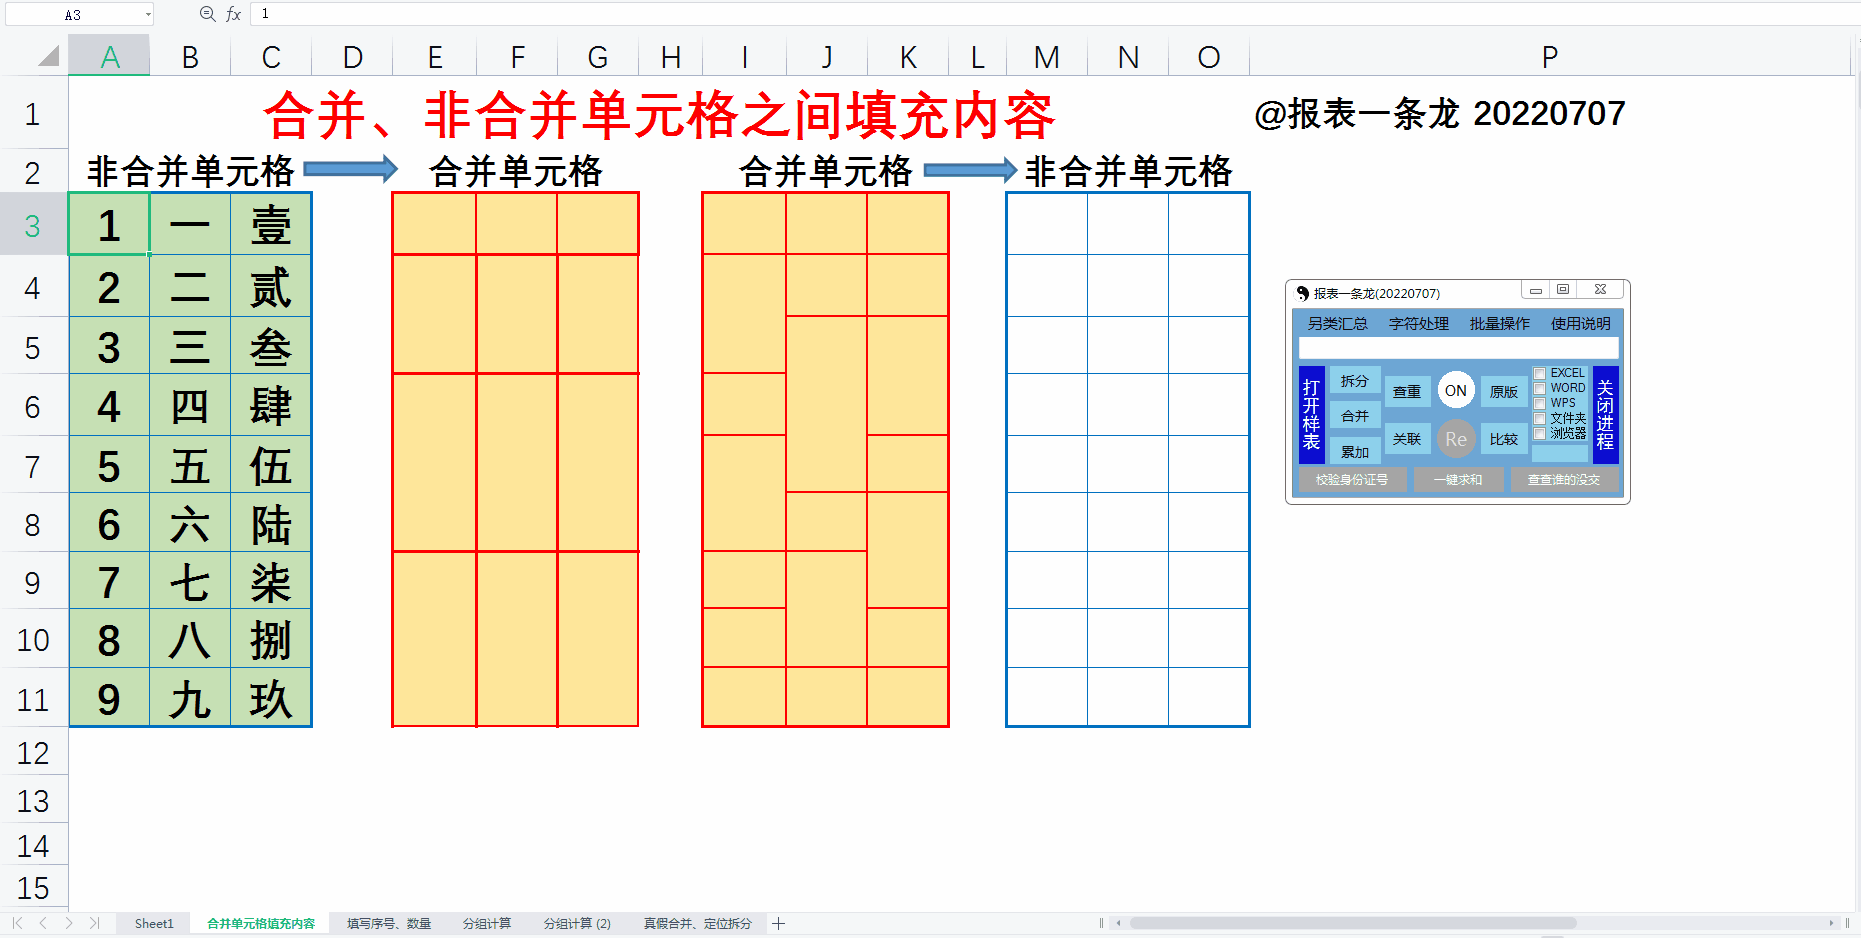Select cell containing 肆
Image resolution: width=1861 pixels, height=938 pixels.
(271, 406)
